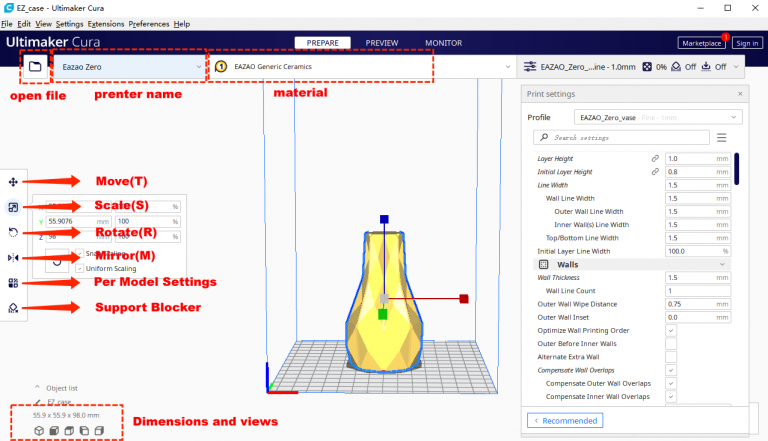Viewport: 768px width, 441px height.
Task: Click the pencil icon beside EZ_case
Action: [x=38, y=402]
